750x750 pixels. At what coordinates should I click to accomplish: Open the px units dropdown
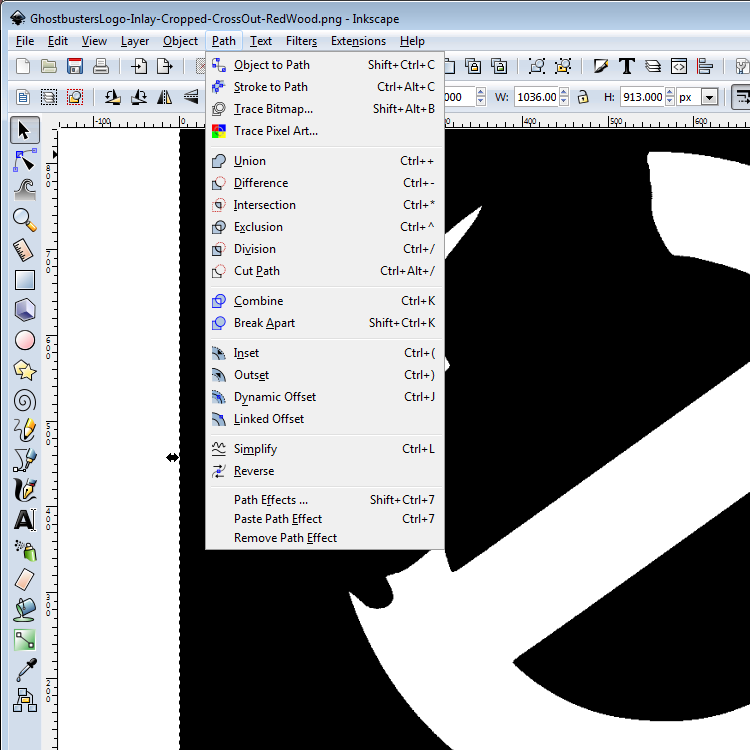710,98
